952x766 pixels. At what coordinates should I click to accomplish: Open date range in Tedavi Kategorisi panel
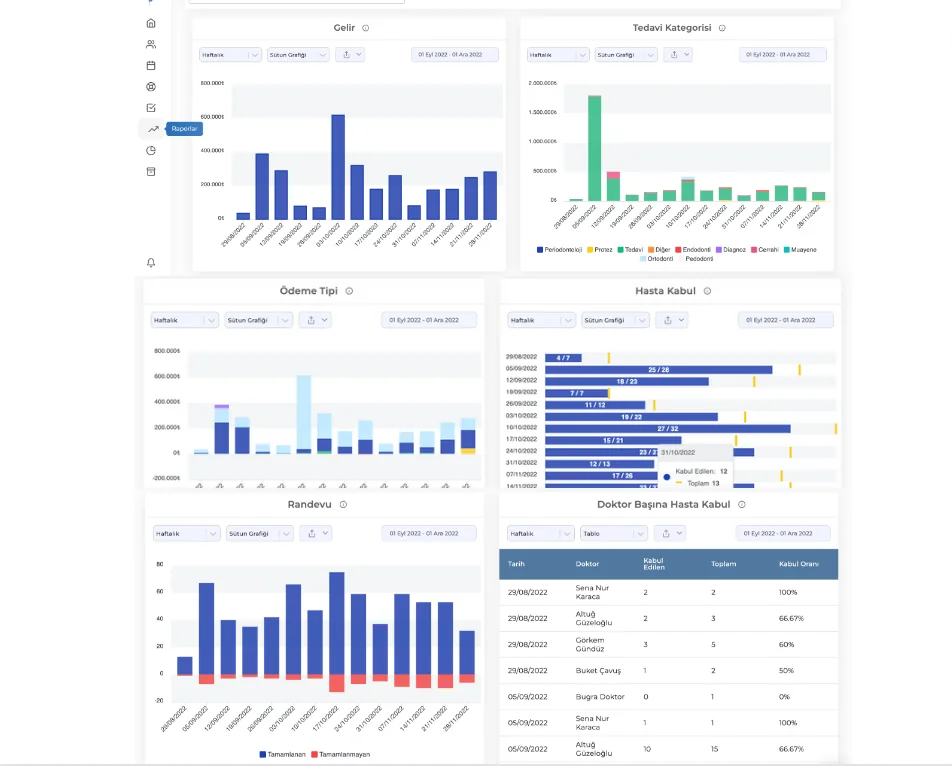point(782,55)
